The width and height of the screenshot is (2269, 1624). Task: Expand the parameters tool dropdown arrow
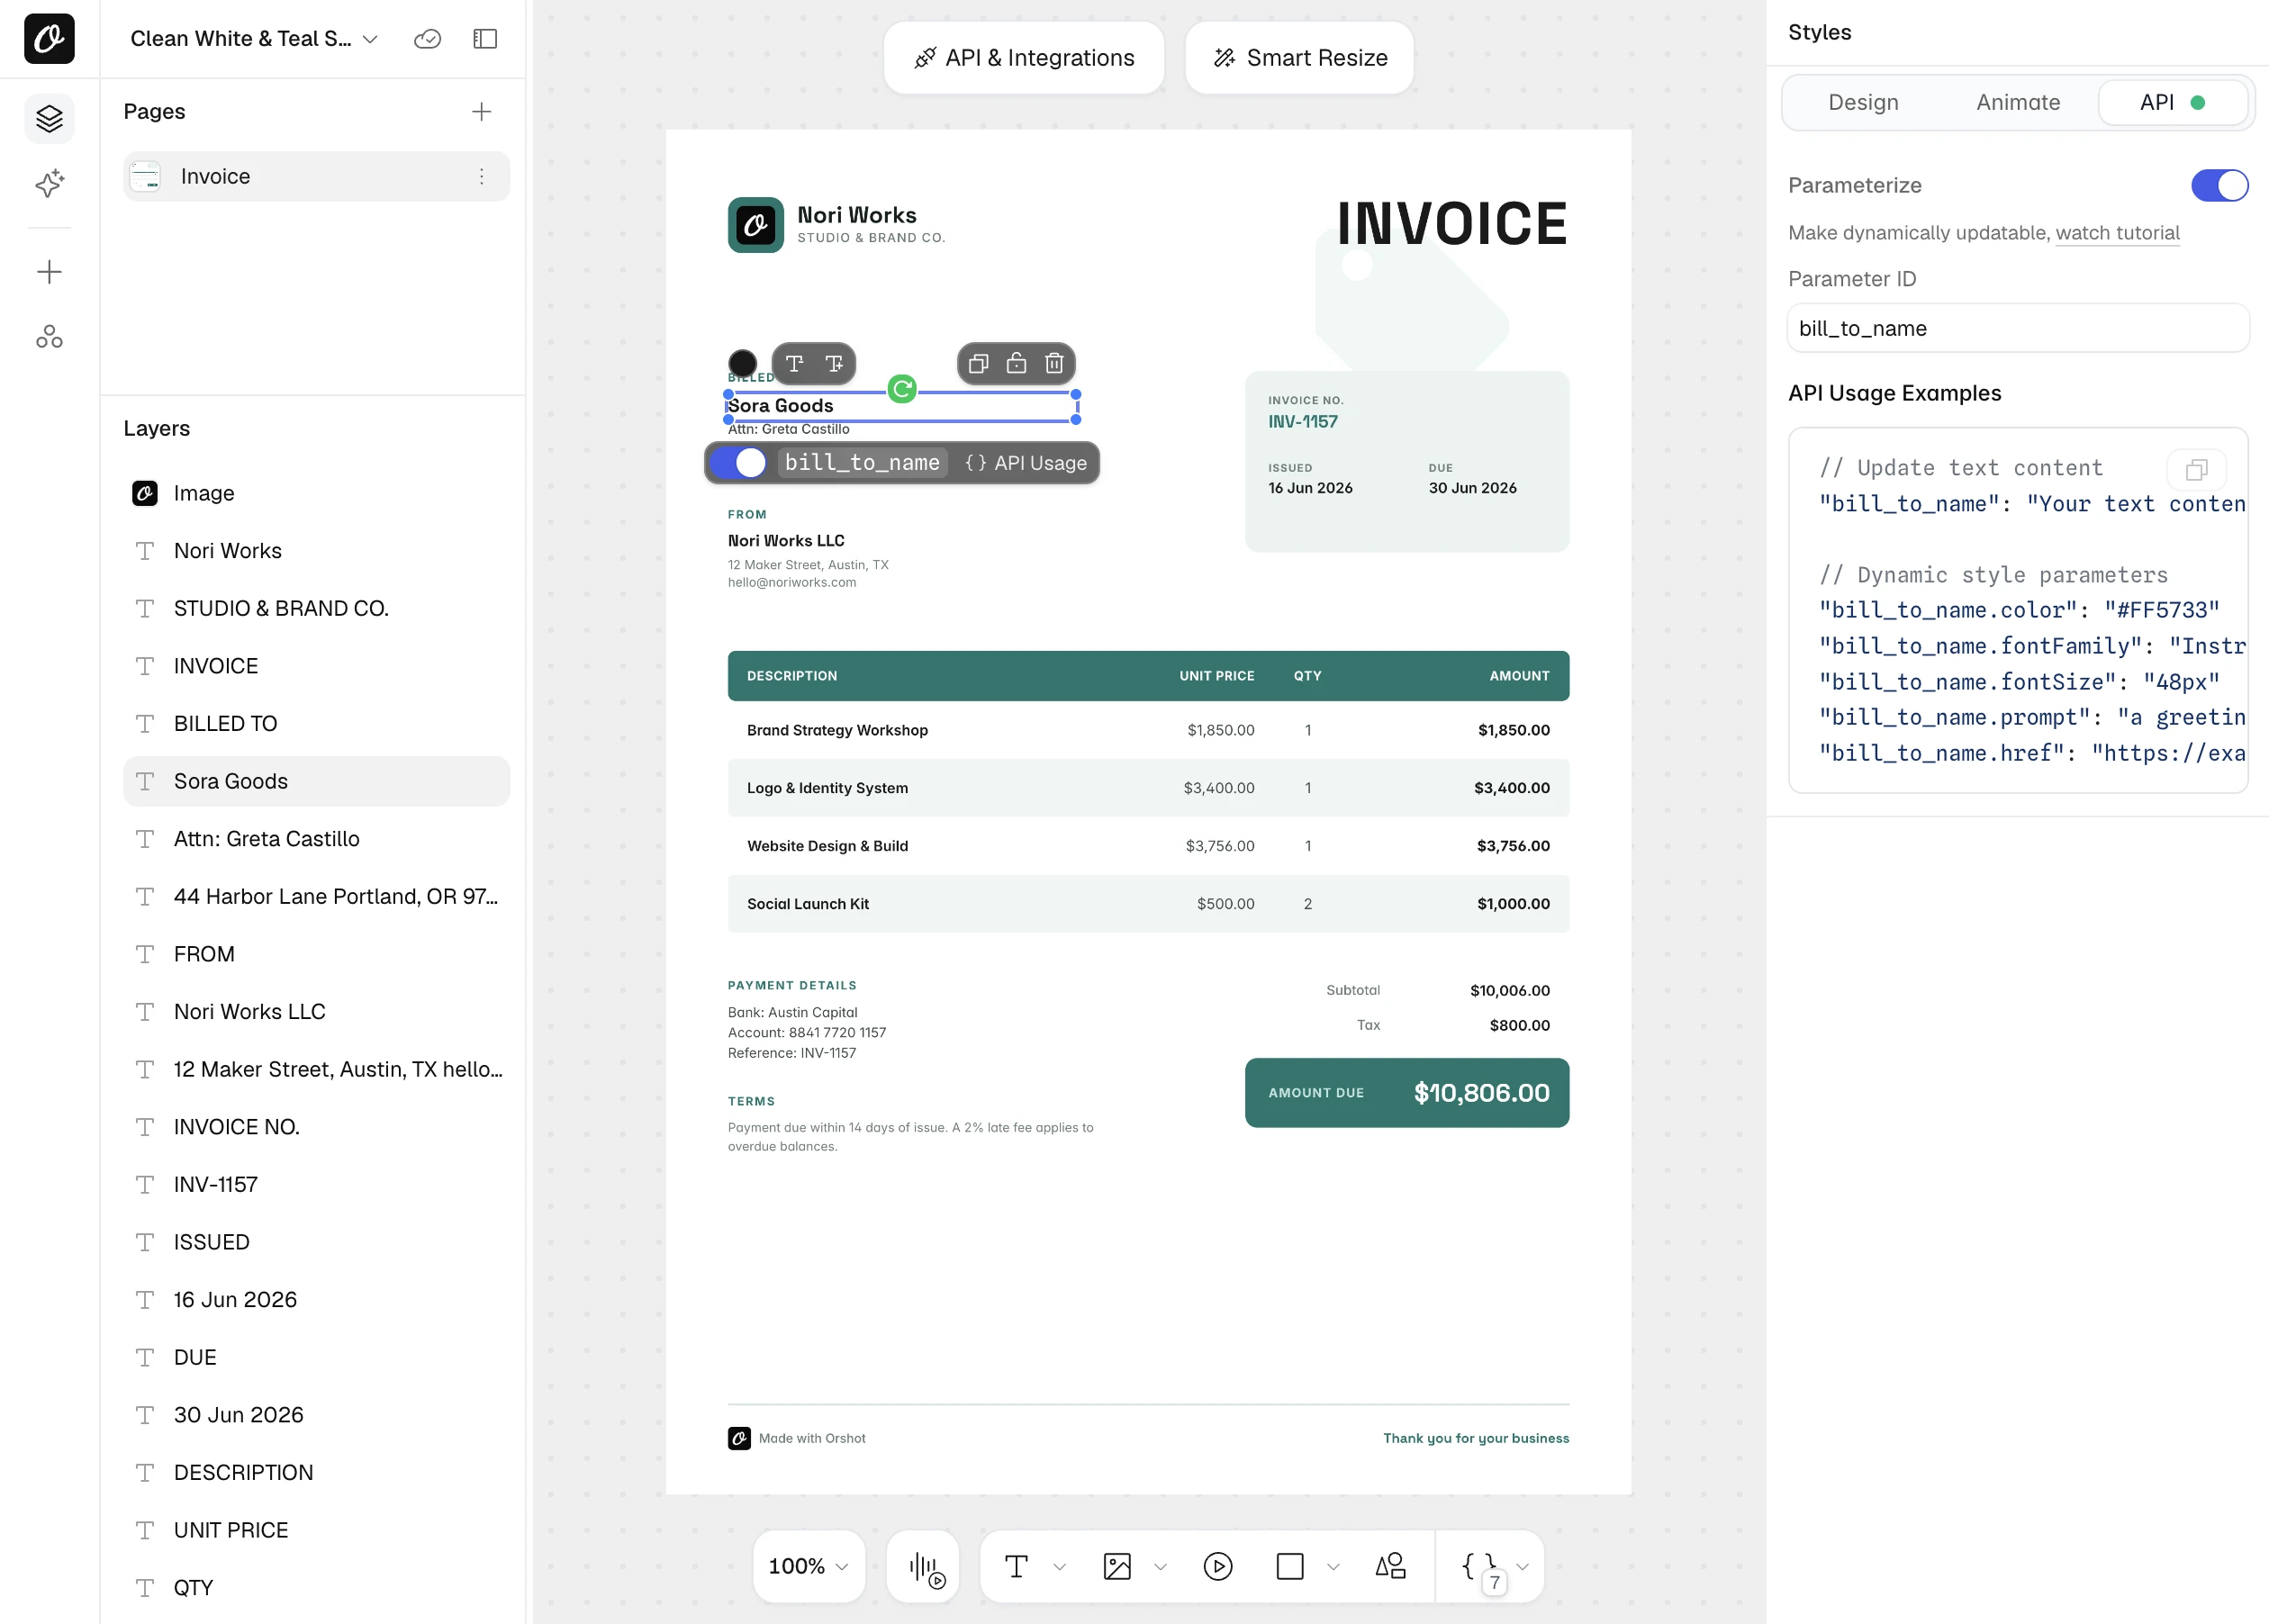[x=1522, y=1567]
